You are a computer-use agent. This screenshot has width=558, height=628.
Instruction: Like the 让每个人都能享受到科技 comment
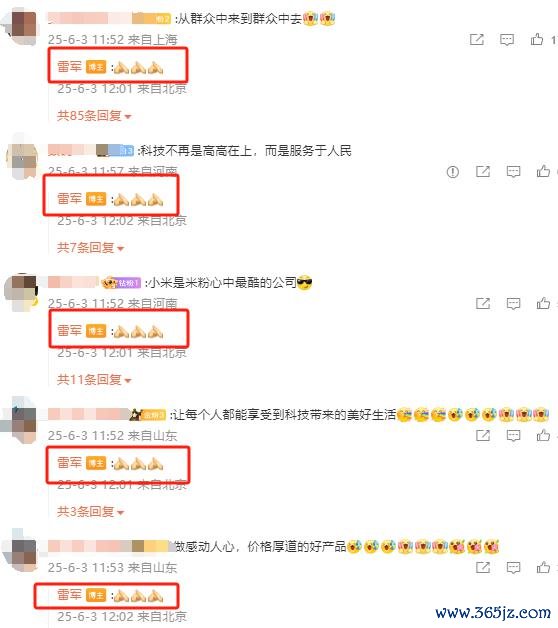543,435
